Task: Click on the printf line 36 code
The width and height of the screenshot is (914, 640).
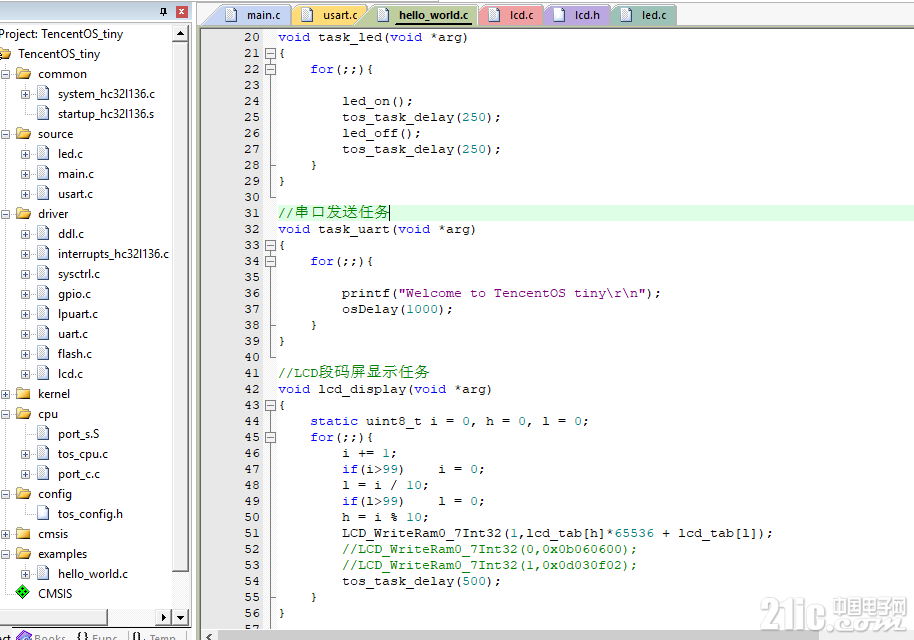Action: (501, 293)
